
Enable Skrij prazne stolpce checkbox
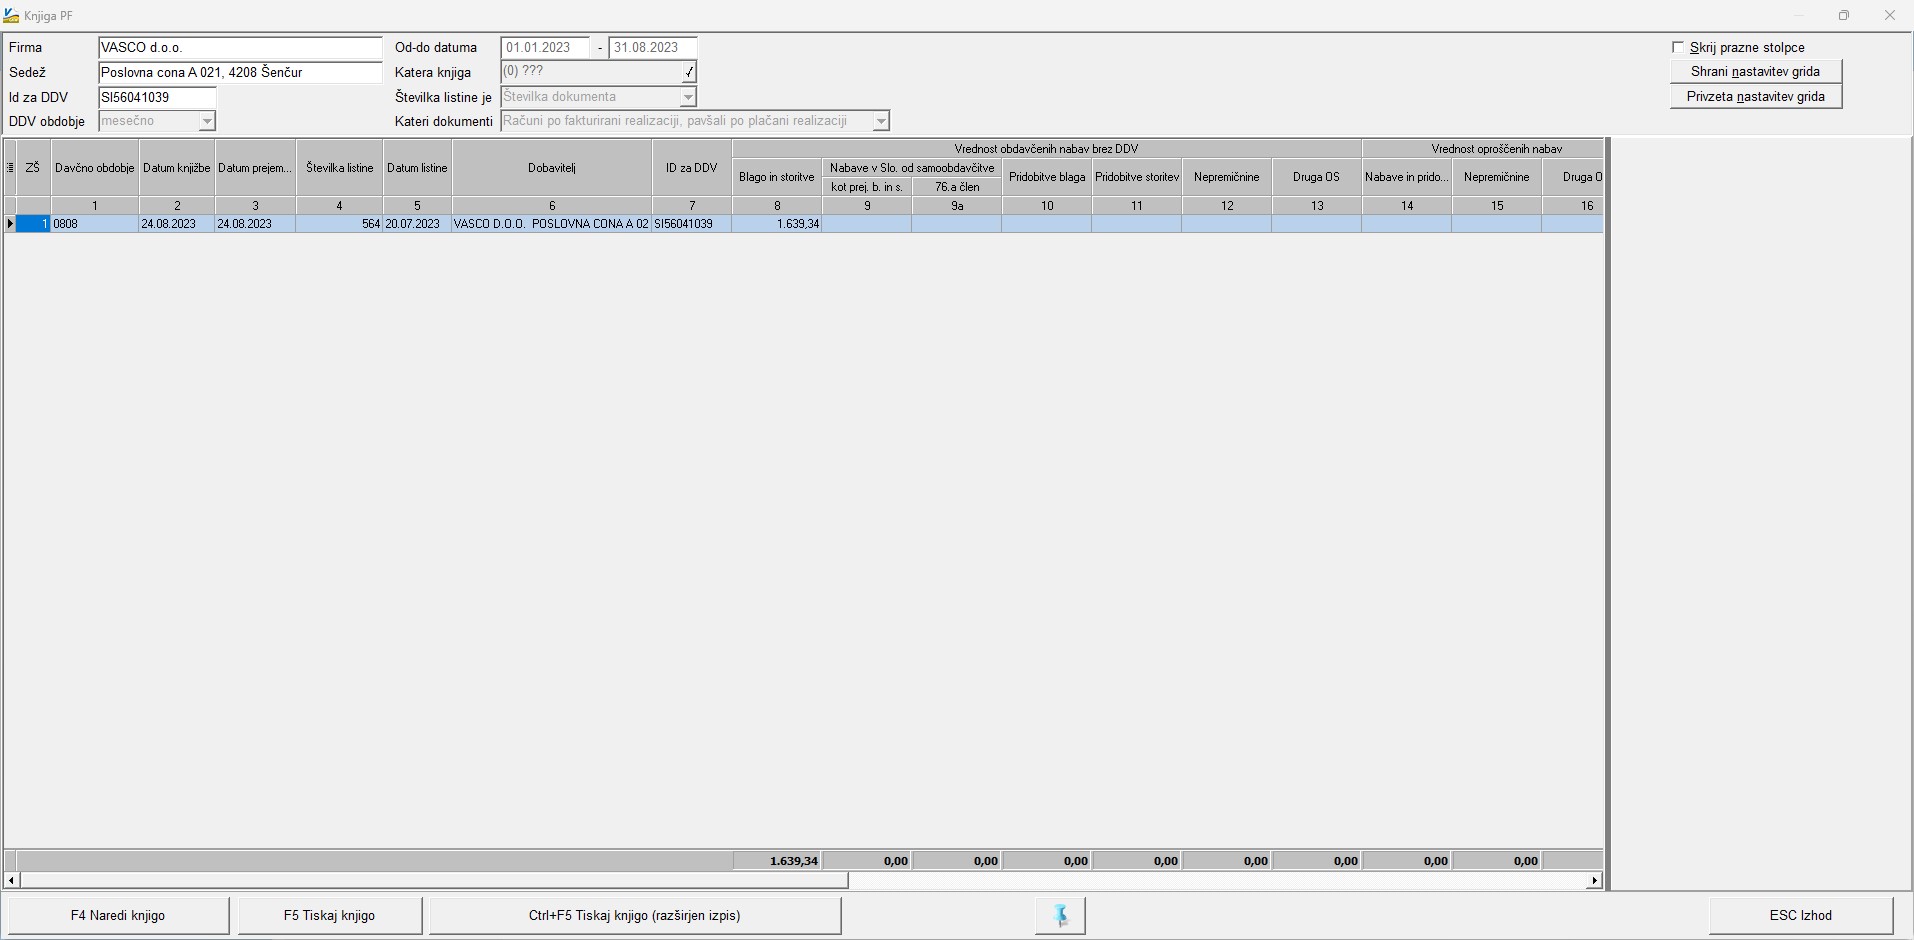tap(1678, 47)
